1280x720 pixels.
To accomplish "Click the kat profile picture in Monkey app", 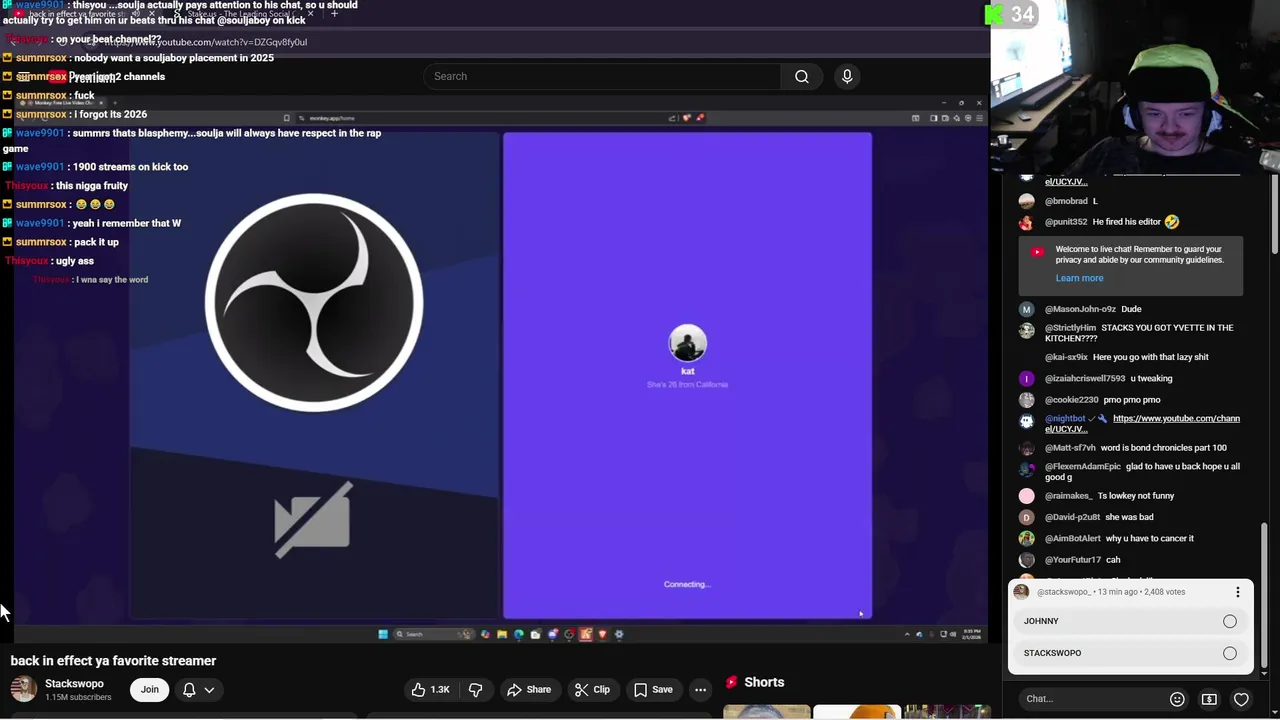I will point(687,344).
